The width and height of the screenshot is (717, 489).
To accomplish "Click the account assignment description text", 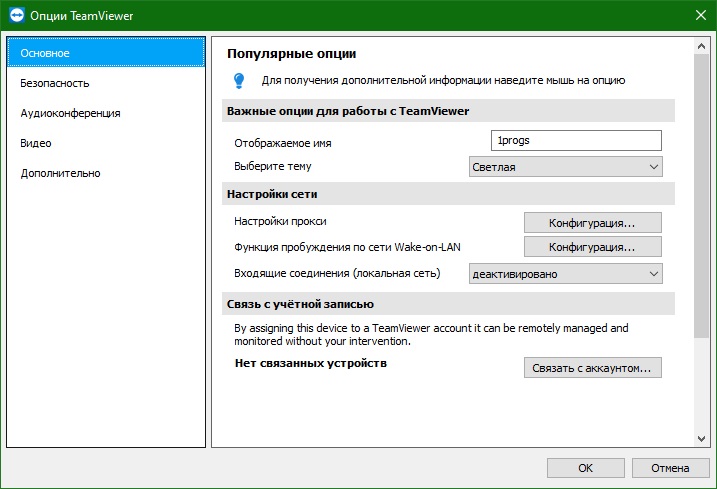I will [x=431, y=334].
